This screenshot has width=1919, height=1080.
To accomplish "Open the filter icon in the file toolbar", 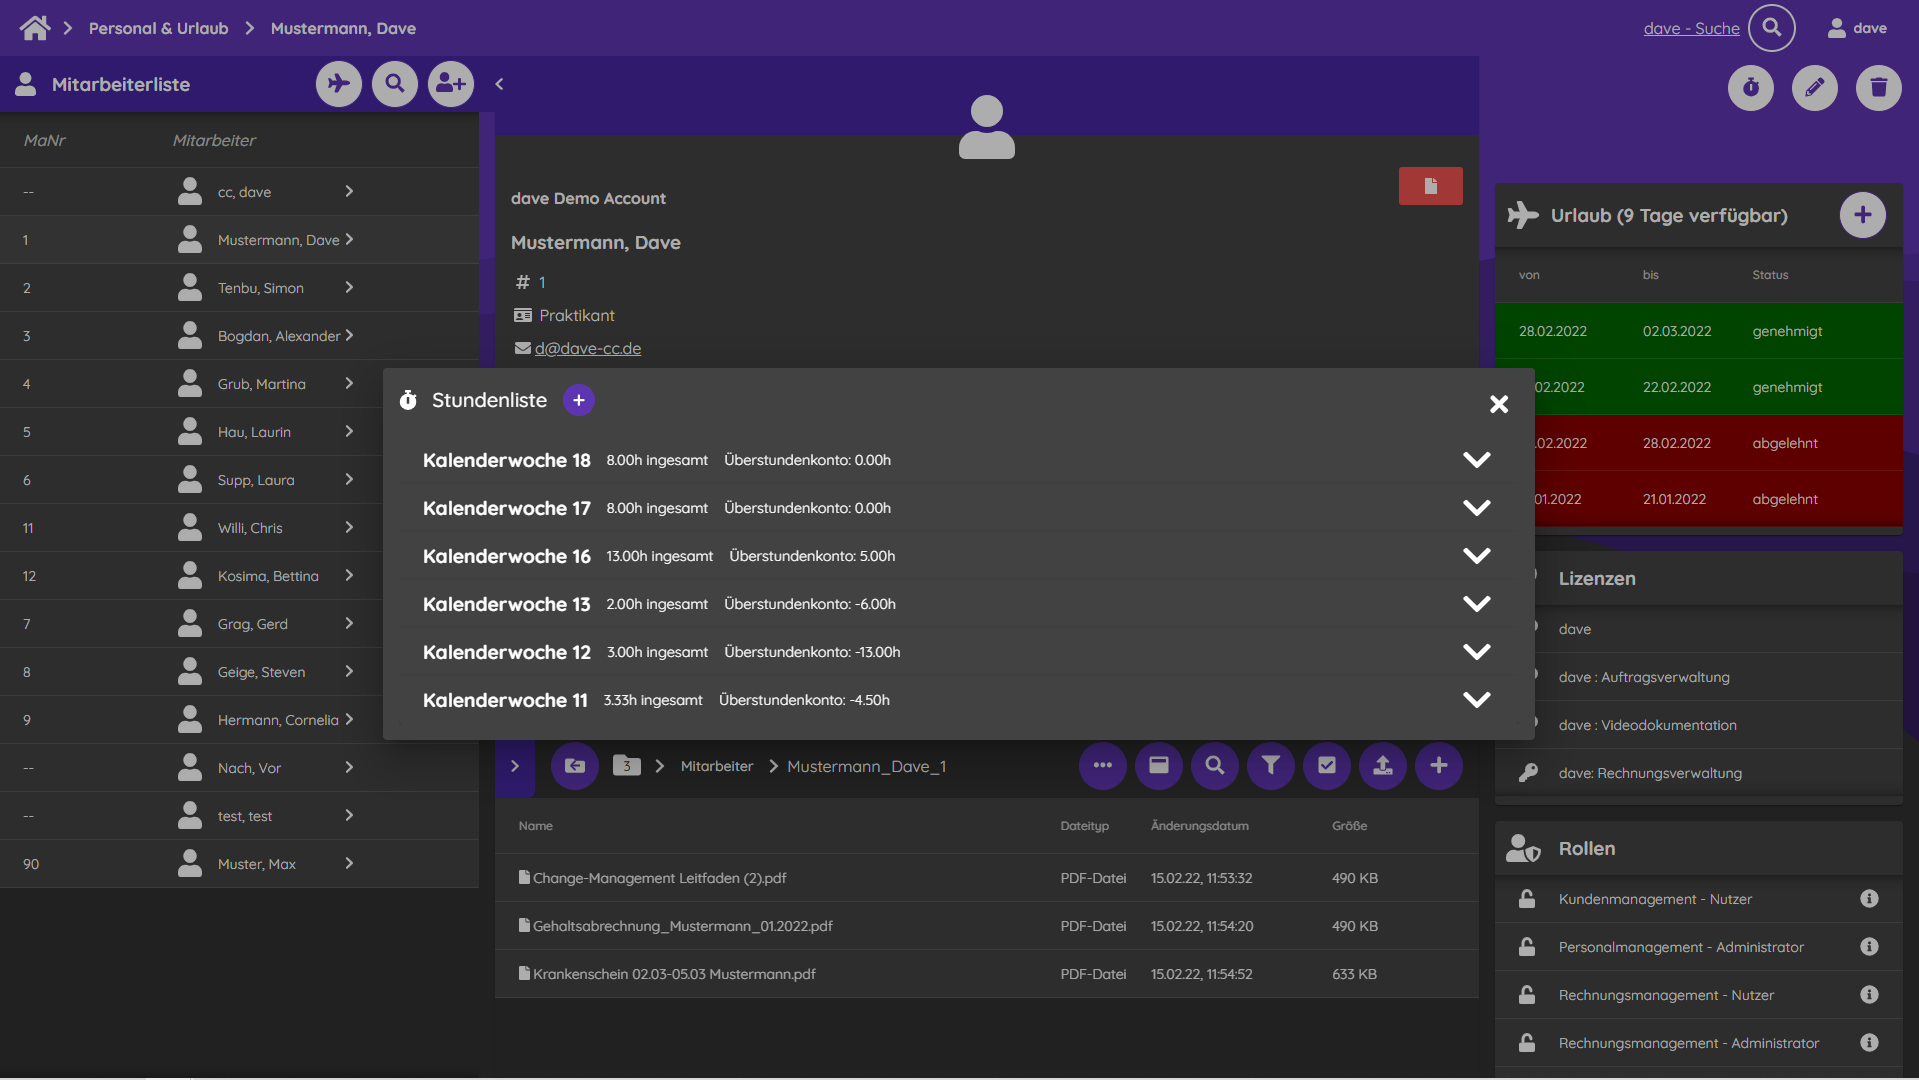I will pos(1270,766).
